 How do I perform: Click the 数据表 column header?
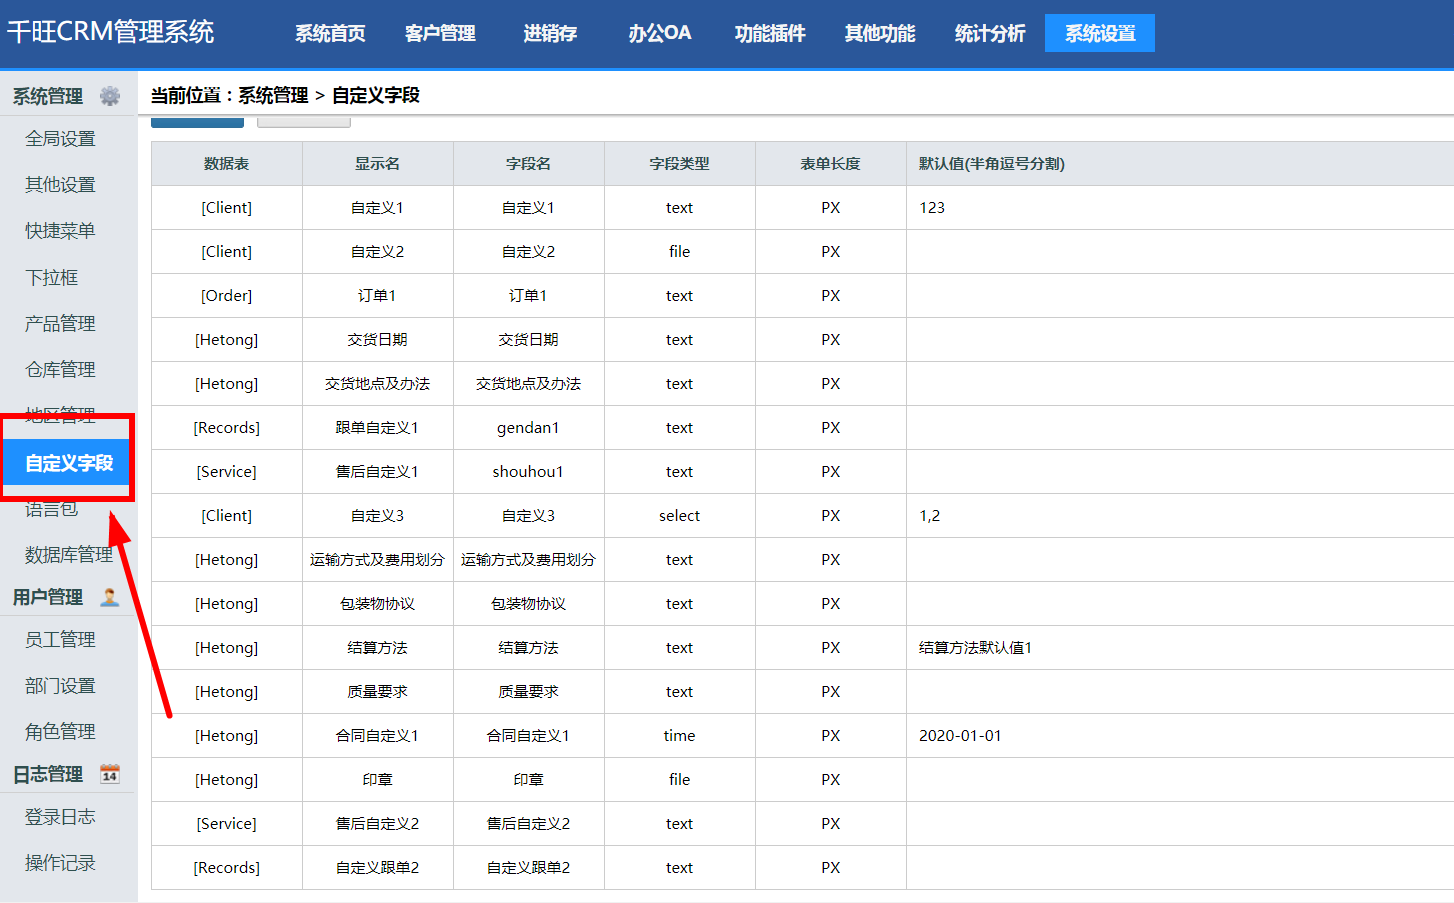(x=227, y=164)
